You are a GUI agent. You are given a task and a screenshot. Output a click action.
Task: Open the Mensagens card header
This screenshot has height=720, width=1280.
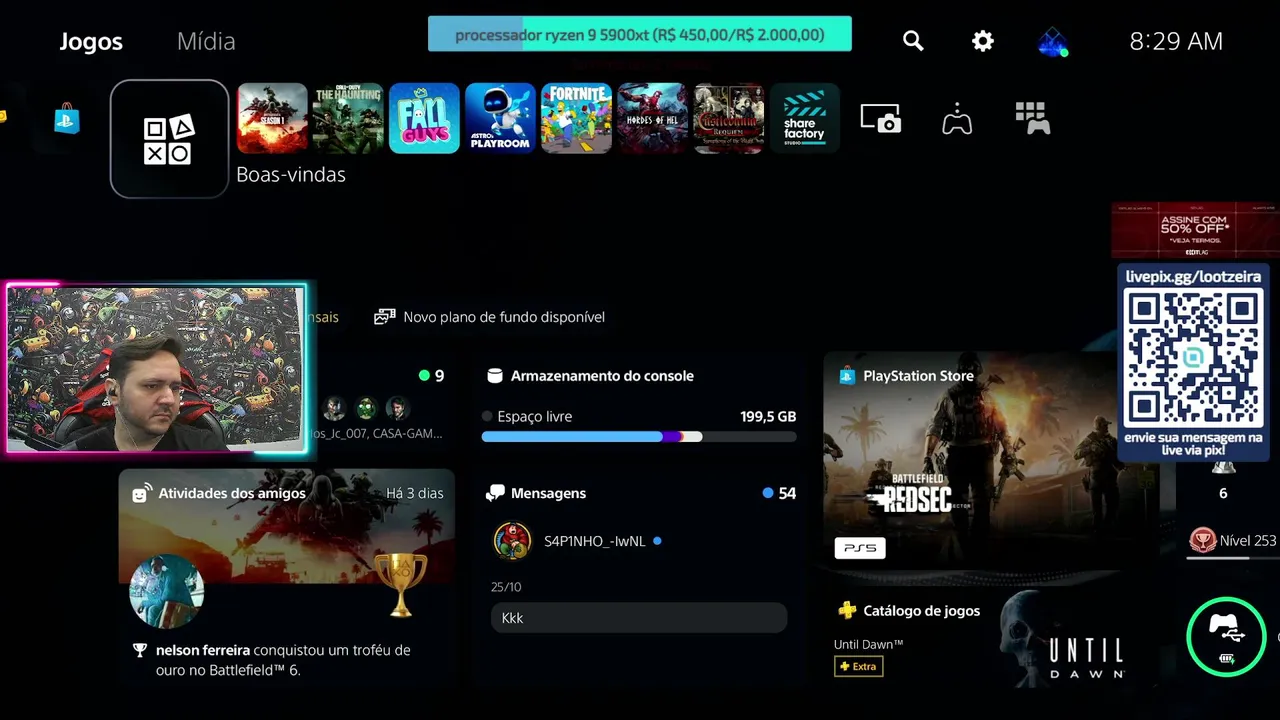click(x=639, y=493)
